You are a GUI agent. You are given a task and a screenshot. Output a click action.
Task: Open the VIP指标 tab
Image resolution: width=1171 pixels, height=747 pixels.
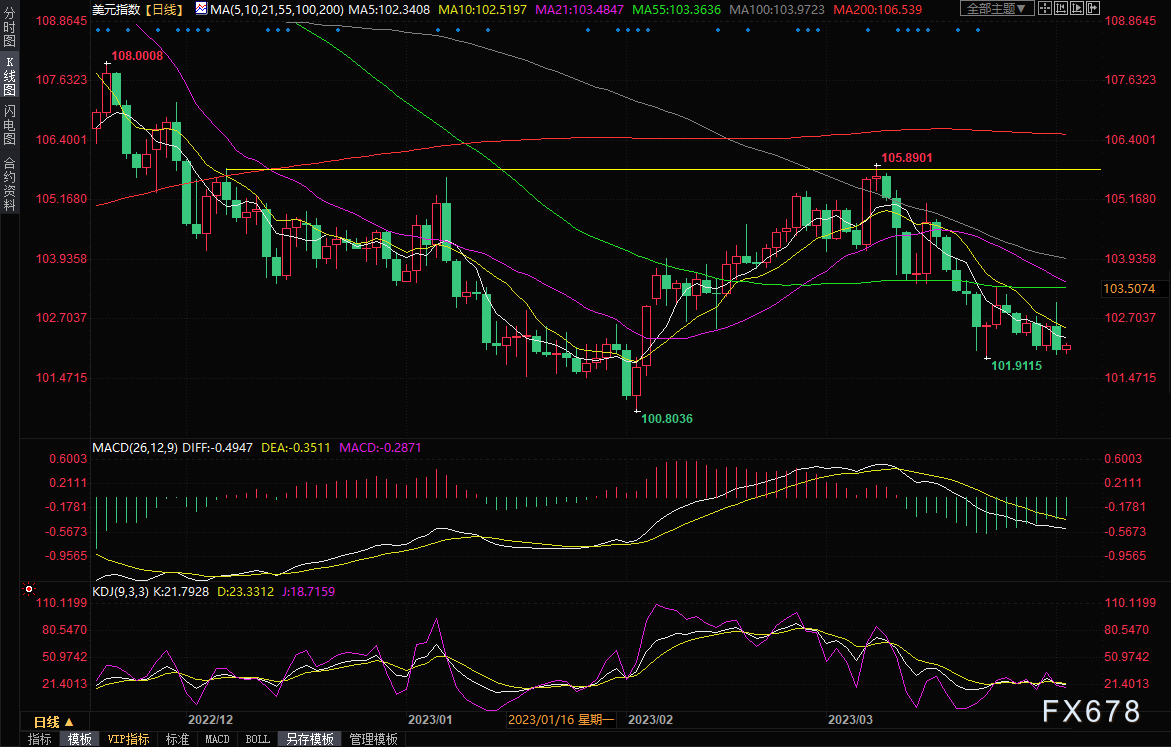click(128, 739)
